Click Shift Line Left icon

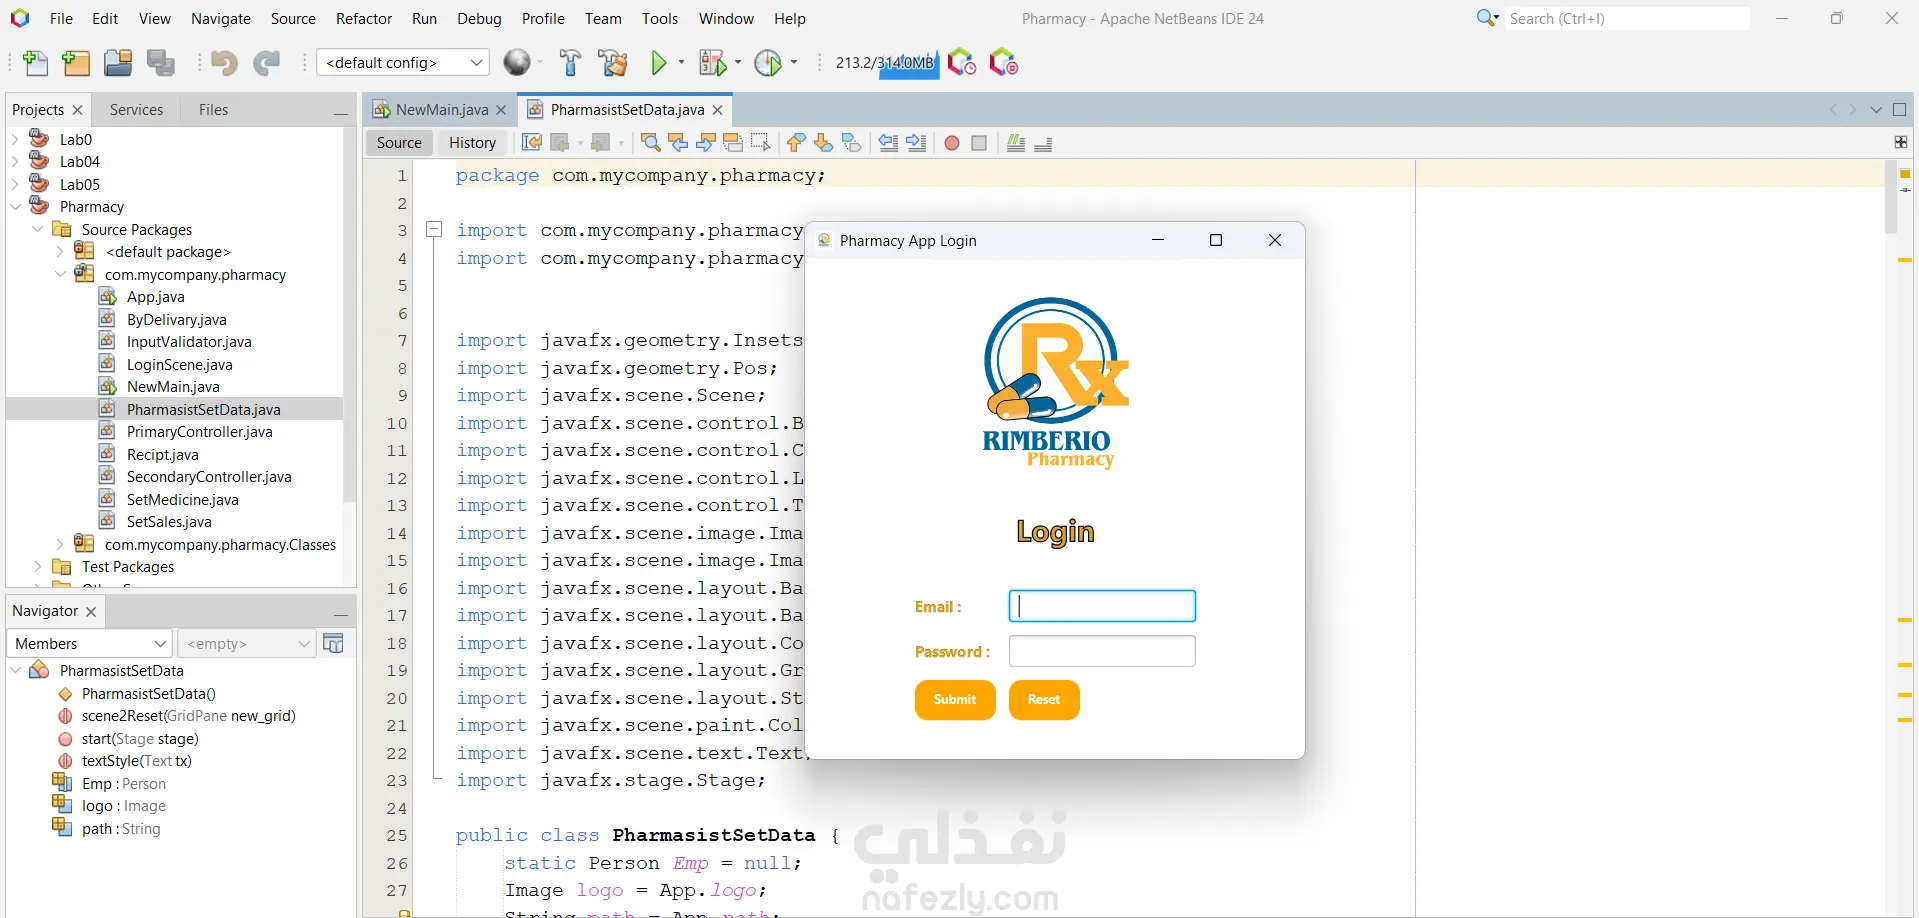coord(888,143)
